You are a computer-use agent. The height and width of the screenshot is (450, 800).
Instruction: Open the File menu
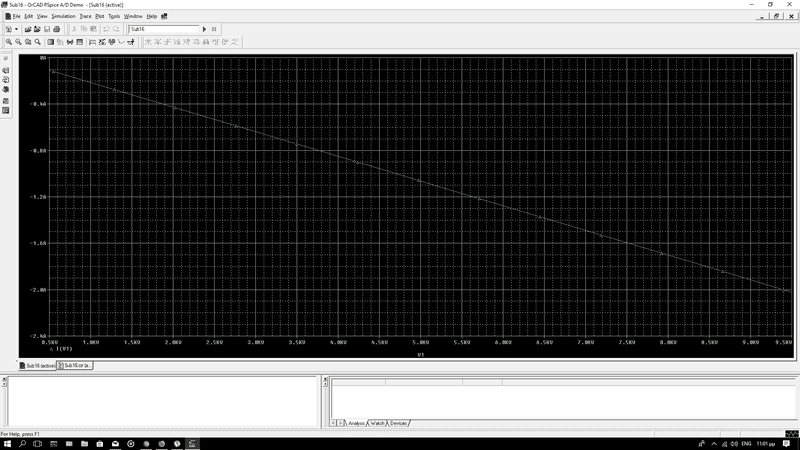[16, 16]
